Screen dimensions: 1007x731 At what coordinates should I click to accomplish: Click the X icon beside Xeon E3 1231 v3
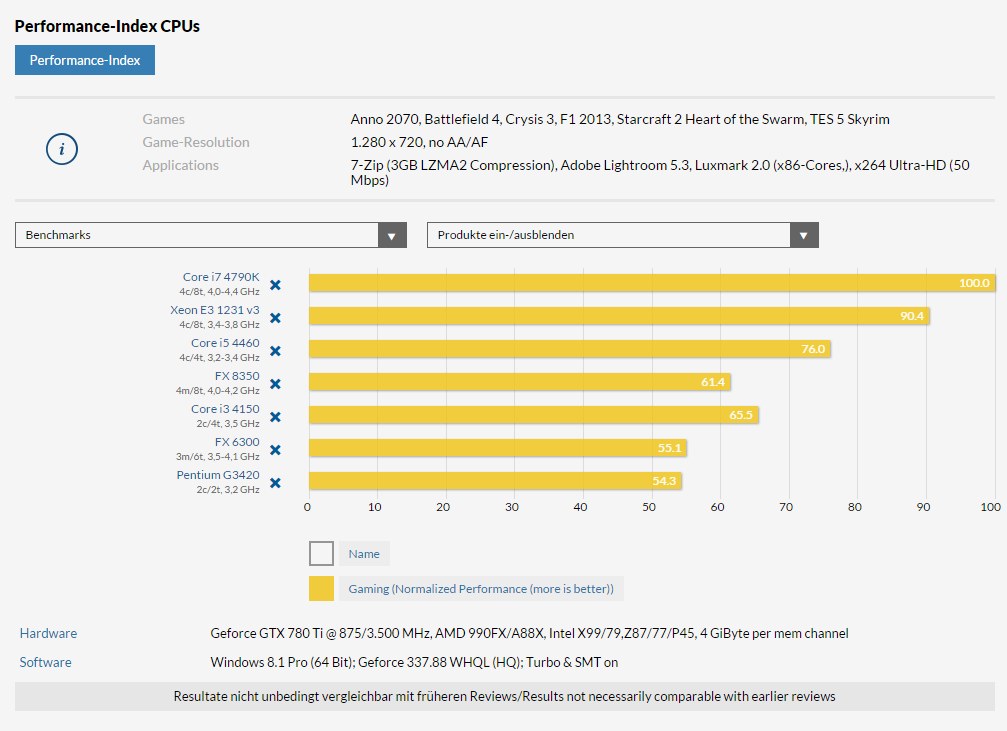pos(274,318)
